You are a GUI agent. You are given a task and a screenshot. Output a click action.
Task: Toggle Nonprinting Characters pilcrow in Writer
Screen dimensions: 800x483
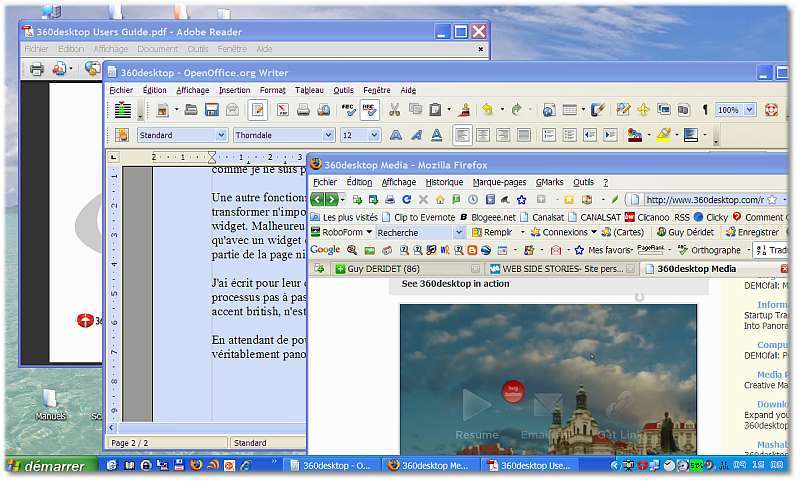pyautogui.click(x=705, y=110)
